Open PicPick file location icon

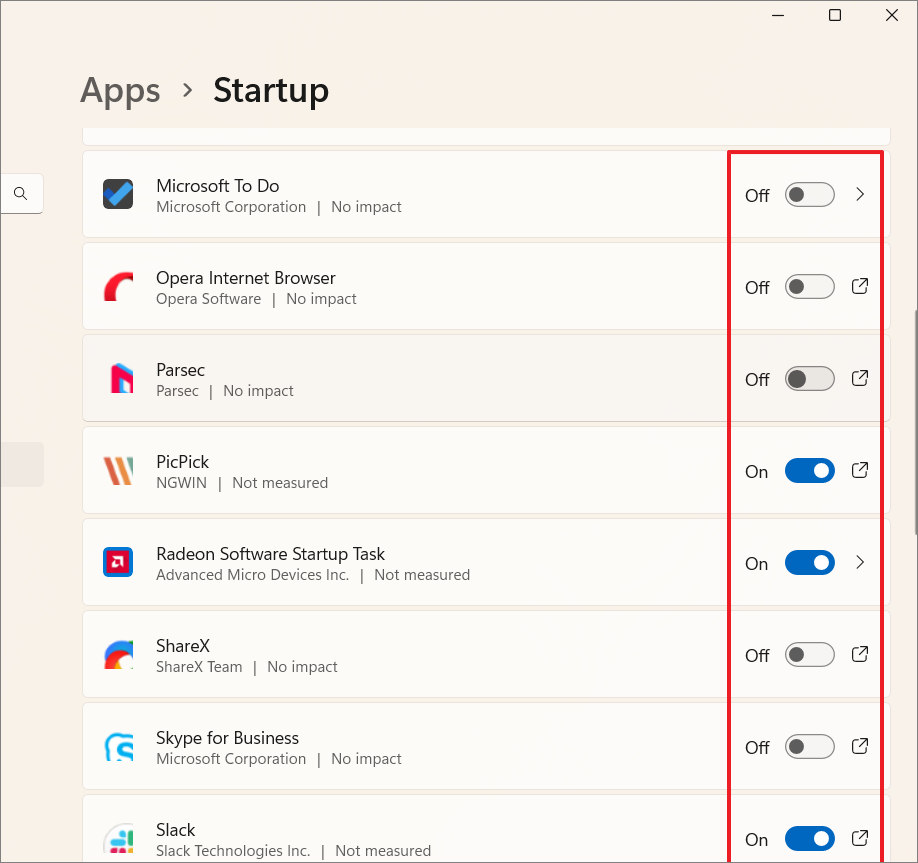click(859, 470)
